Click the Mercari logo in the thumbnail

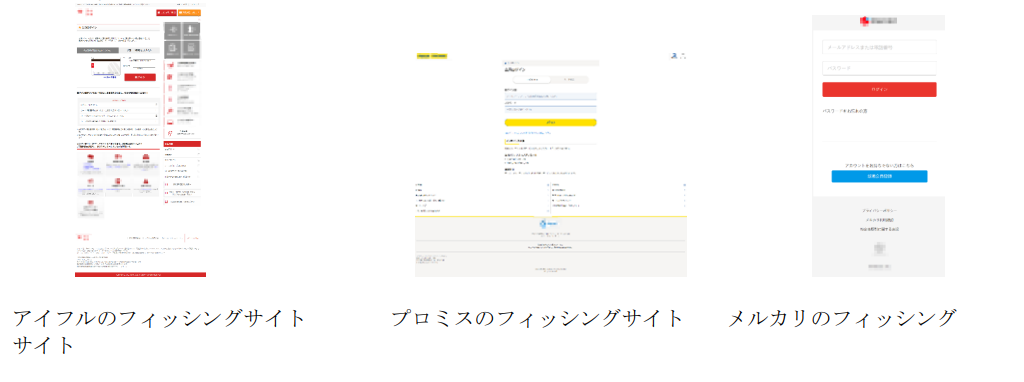[x=878, y=22]
